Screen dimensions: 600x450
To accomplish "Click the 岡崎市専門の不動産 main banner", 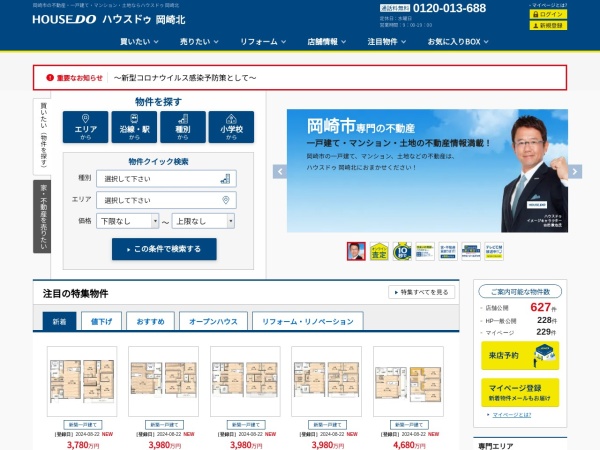I will [x=427, y=171].
